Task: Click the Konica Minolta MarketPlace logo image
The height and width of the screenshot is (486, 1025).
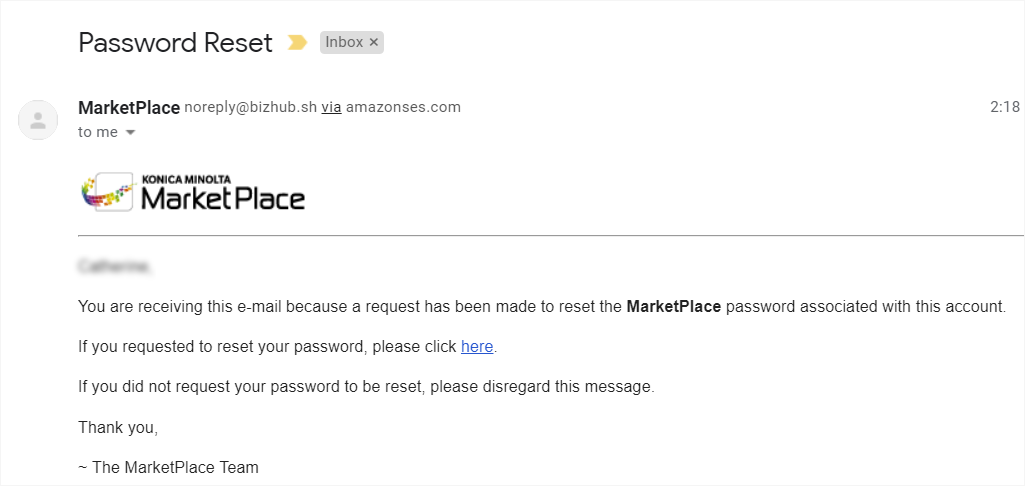Action: pyautogui.click(x=193, y=192)
